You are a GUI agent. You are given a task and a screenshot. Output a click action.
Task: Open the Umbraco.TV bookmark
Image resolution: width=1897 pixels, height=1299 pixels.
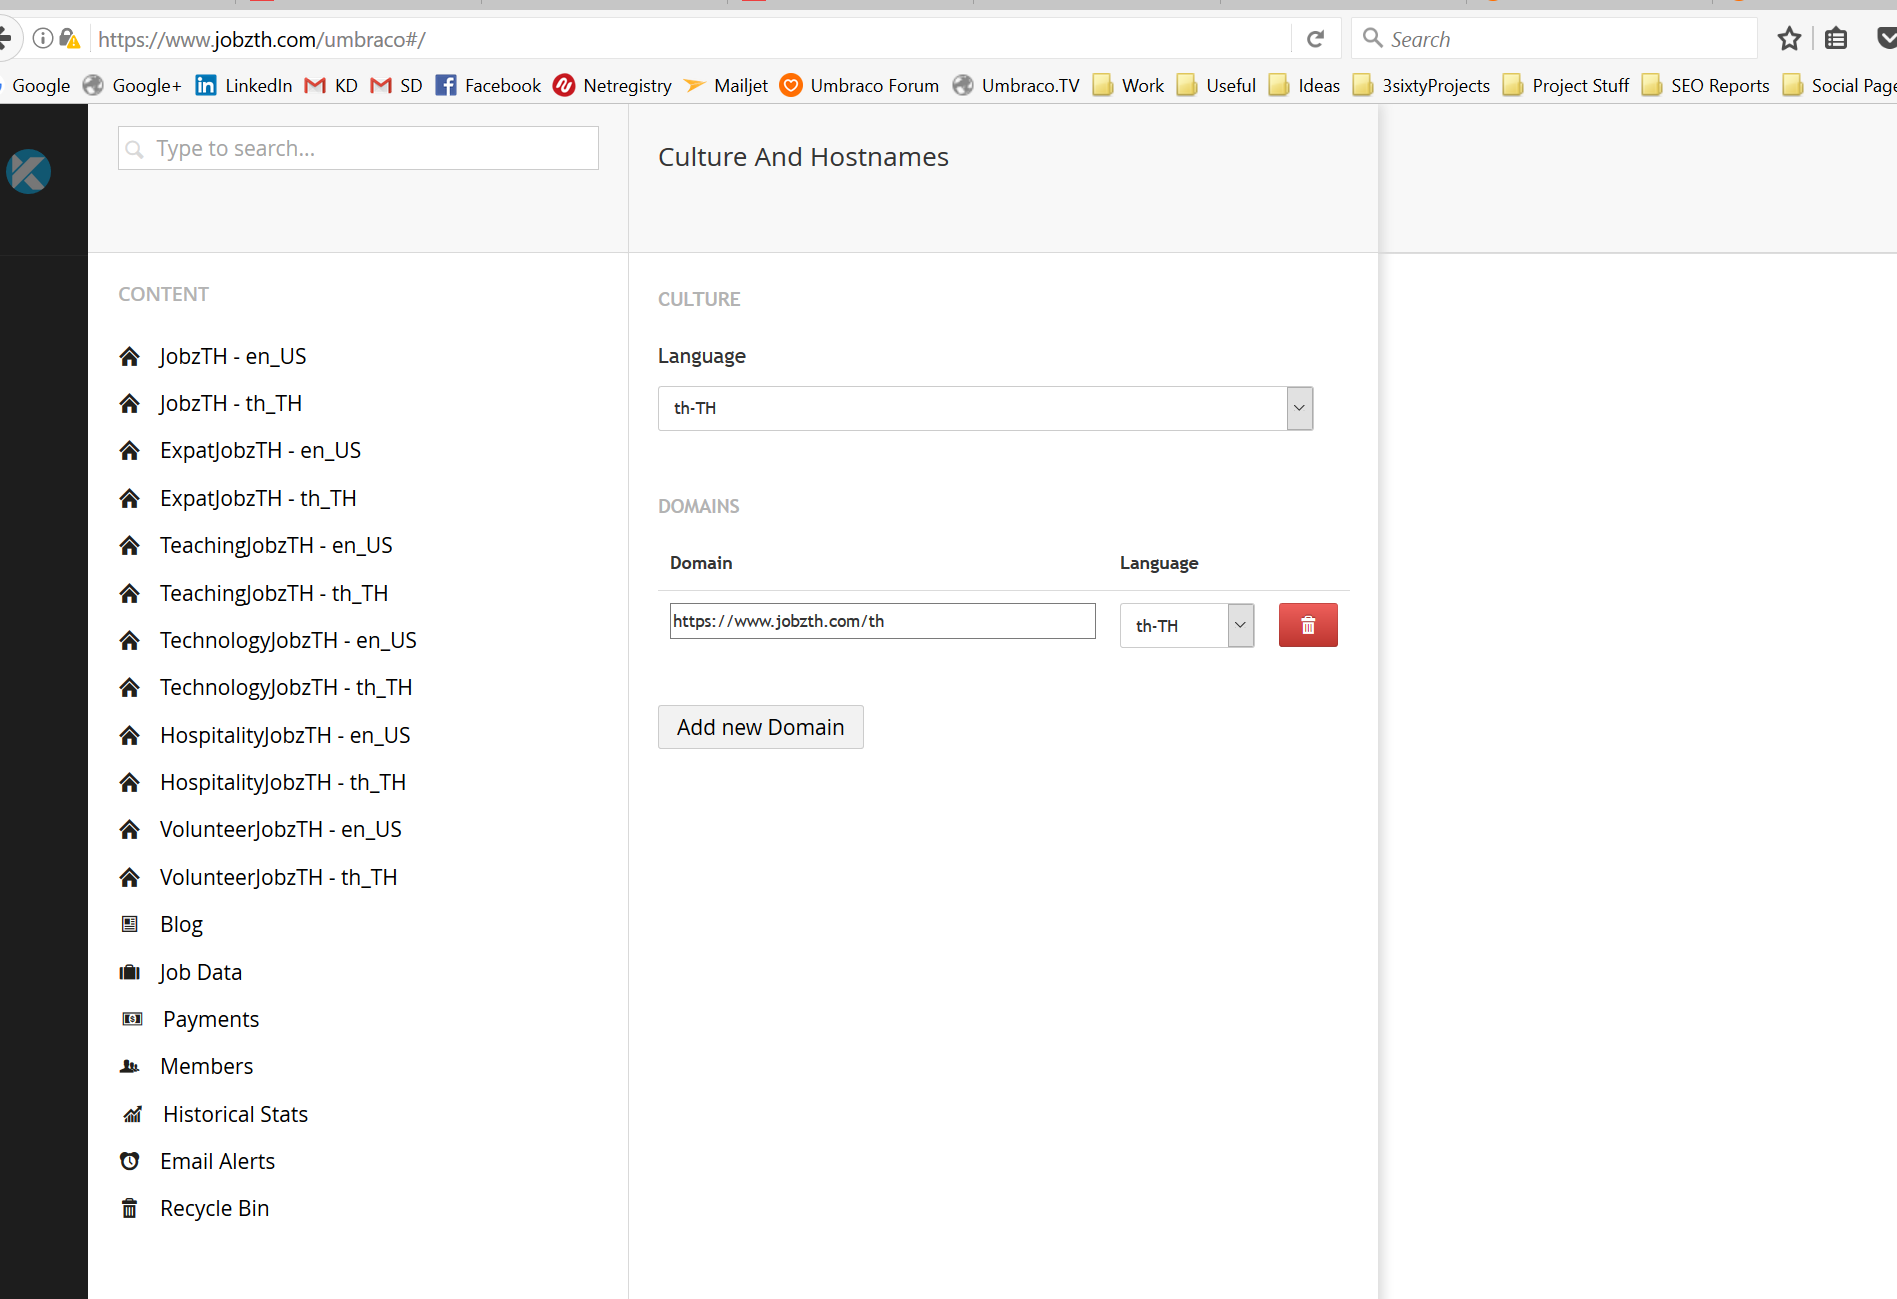click(1016, 86)
